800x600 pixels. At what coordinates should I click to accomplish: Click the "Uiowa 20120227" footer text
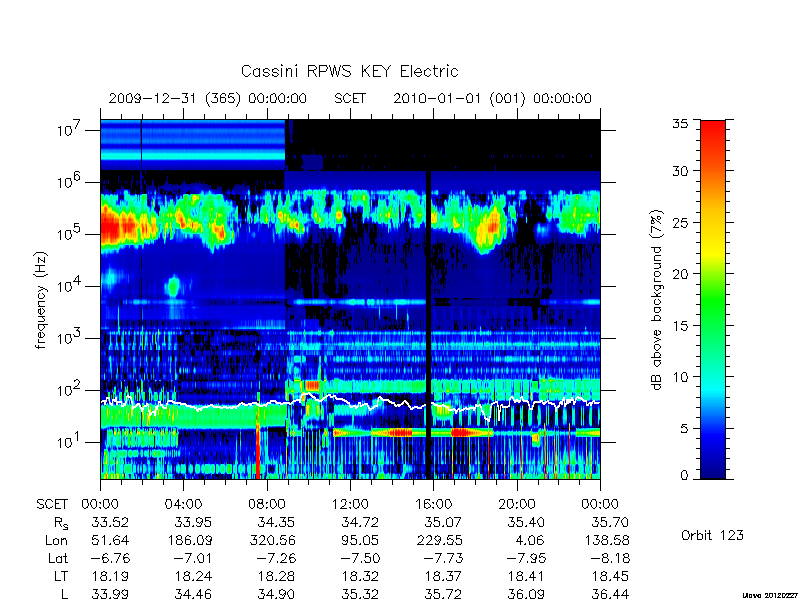(771, 595)
